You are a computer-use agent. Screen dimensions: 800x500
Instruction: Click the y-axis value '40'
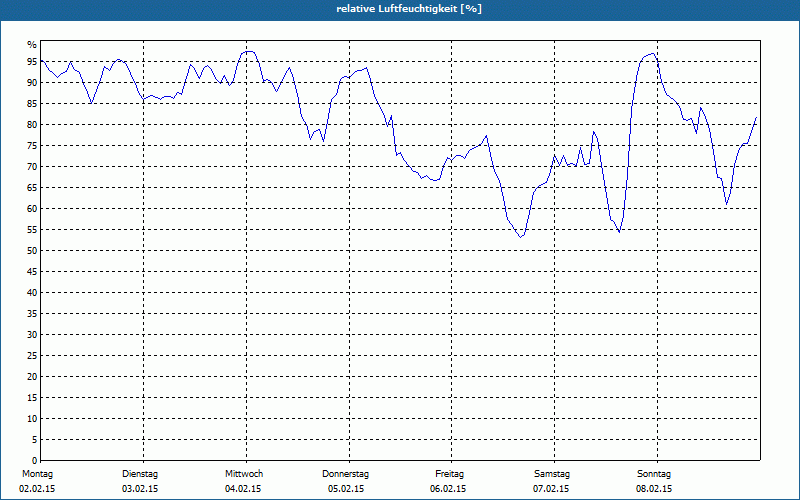[32, 292]
